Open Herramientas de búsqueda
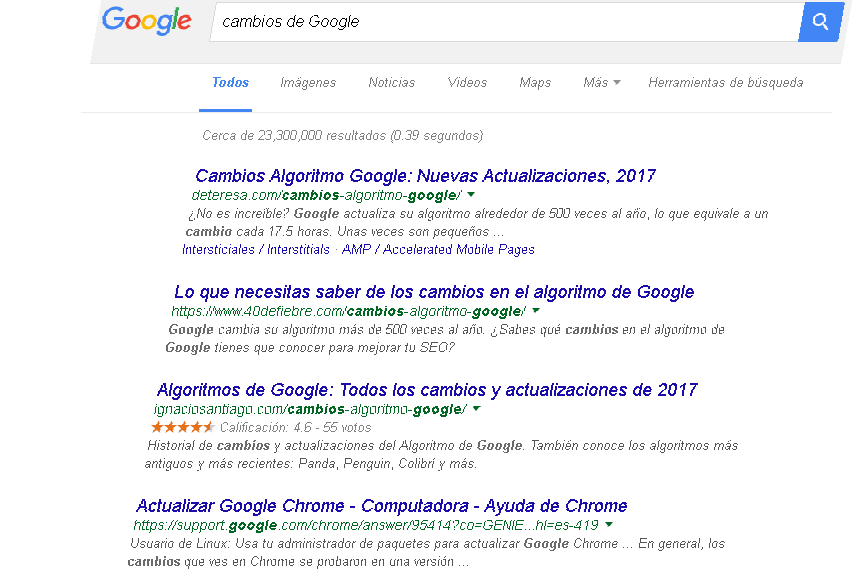Screen dimensions: 852x575 point(725,83)
